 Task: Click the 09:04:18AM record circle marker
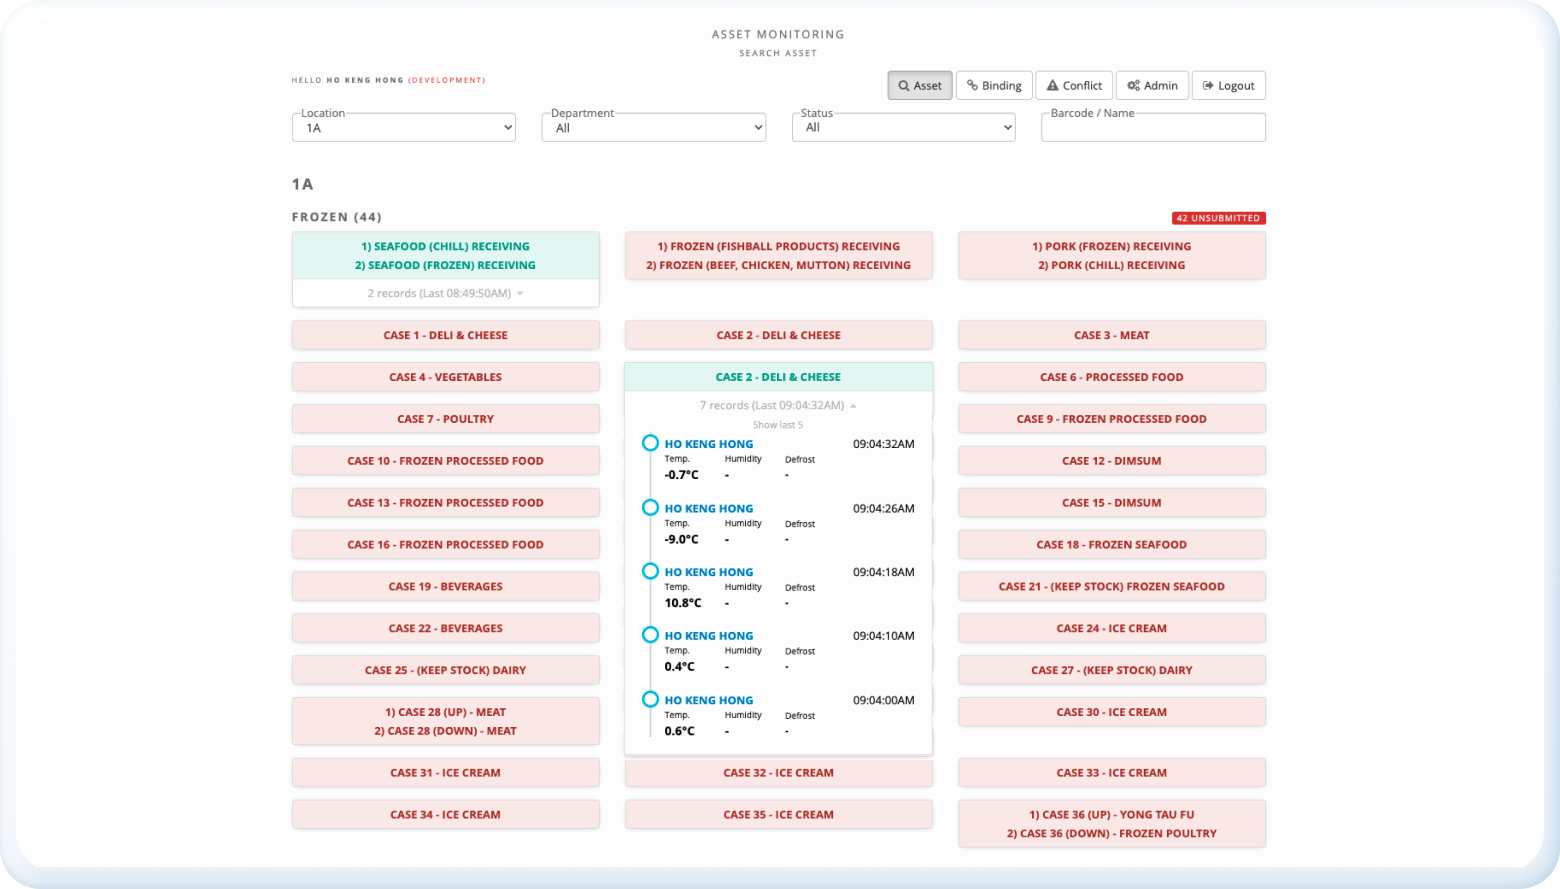click(650, 571)
